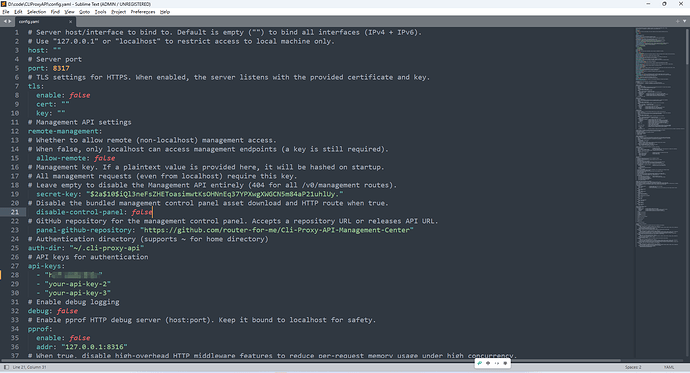Click the "host:" key on line 3
Screen dimensions: 690x373
point(38,50)
